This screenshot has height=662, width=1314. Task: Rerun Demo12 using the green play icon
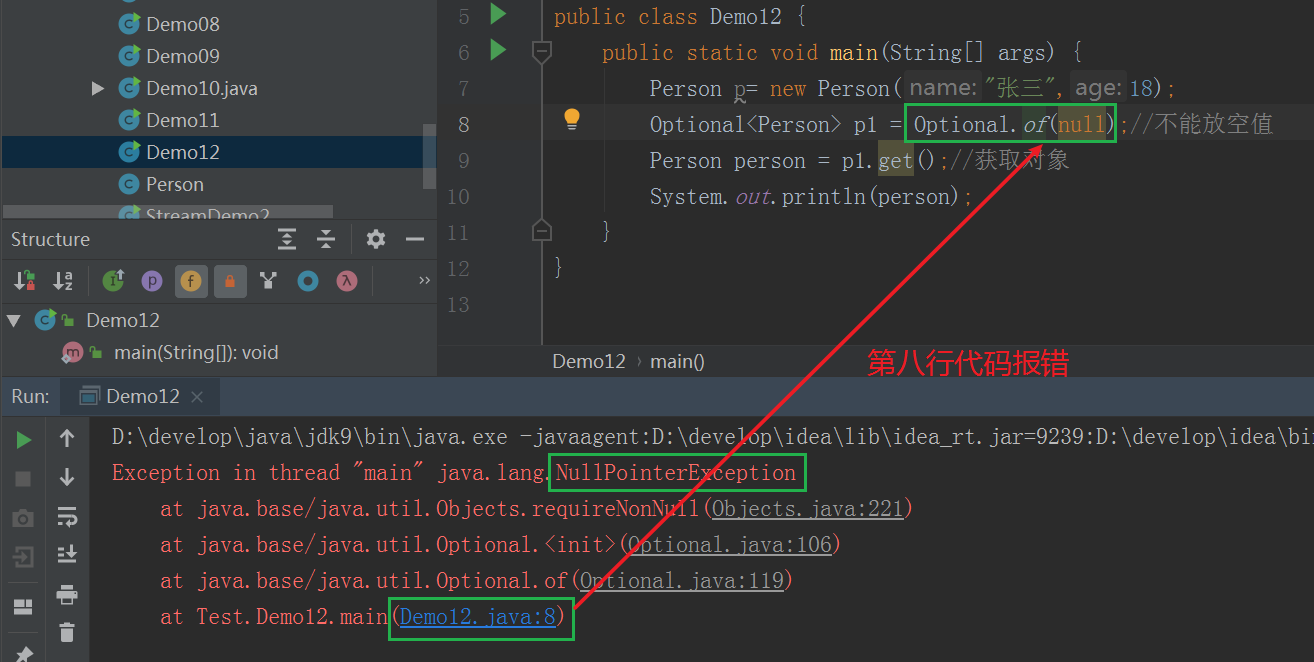(x=22, y=438)
